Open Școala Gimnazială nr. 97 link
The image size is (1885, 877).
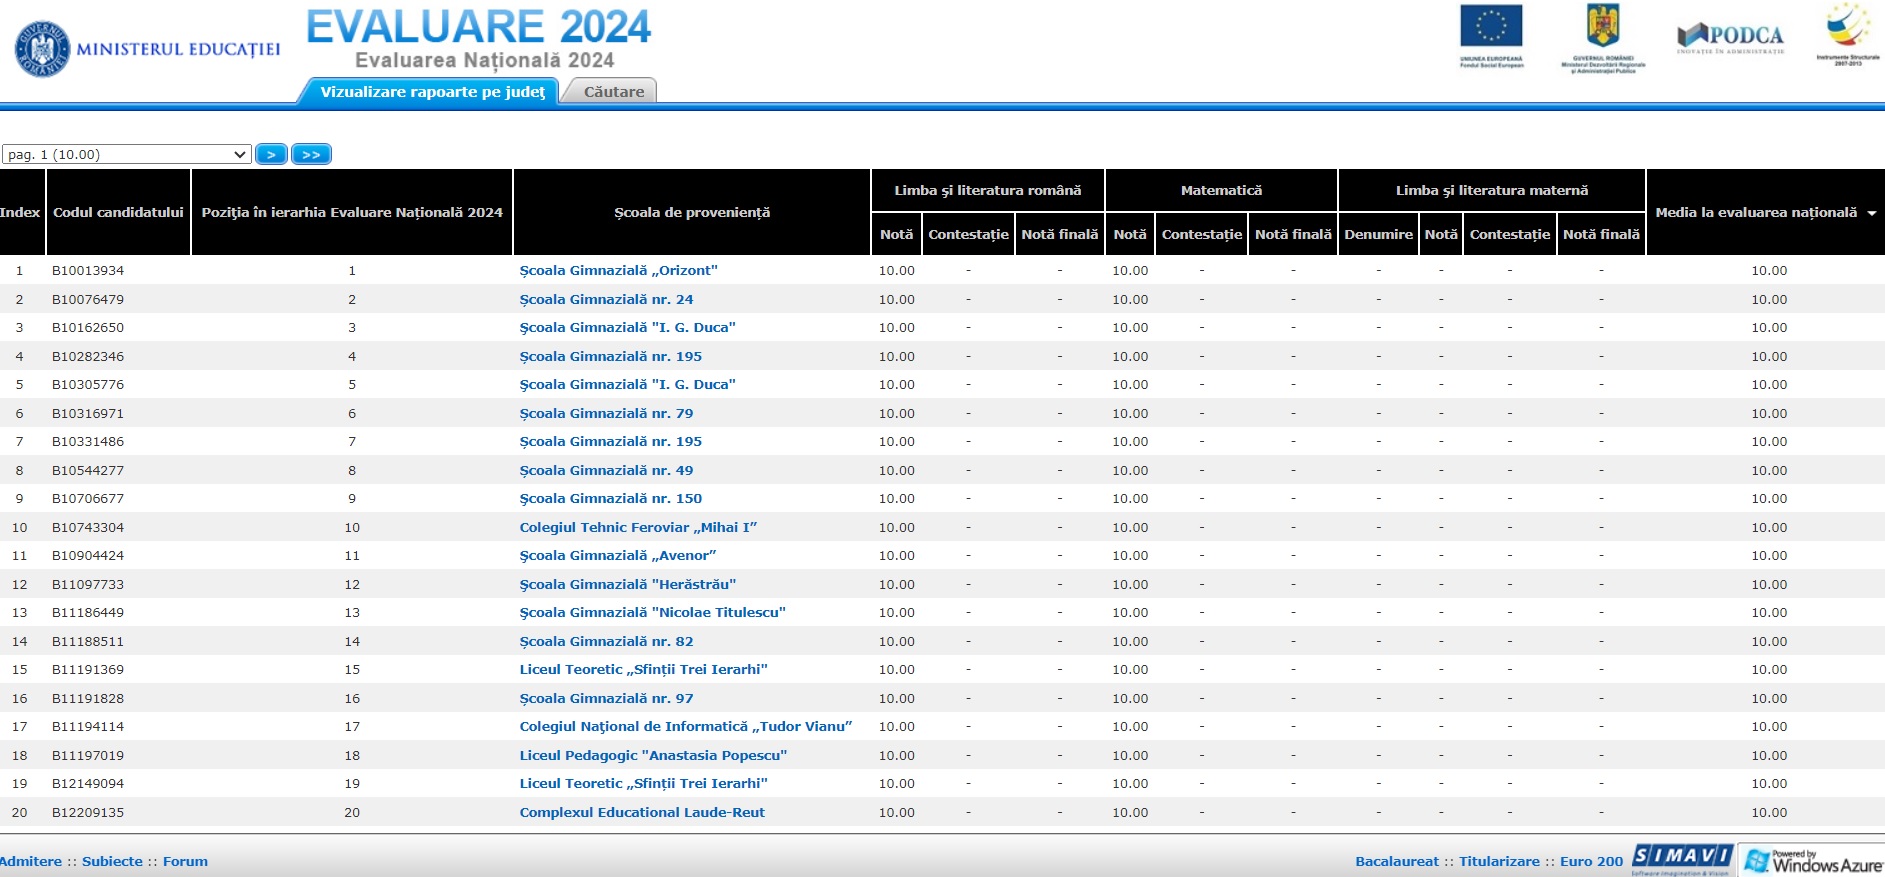[x=606, y=698]
